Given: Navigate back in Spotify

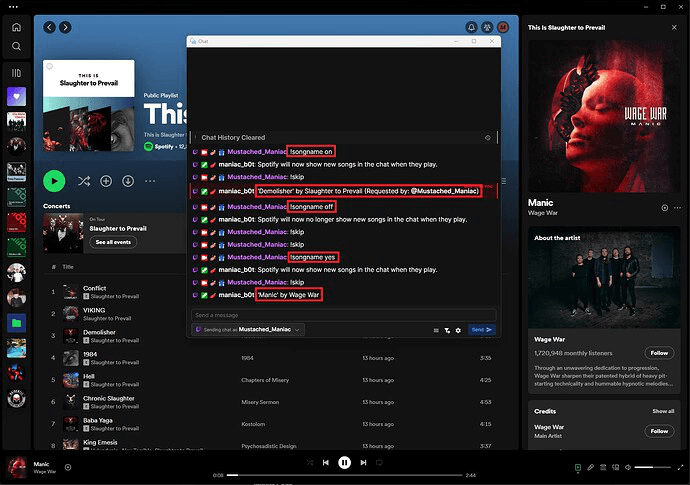Looking at the screenshot, I should (49, 27).
